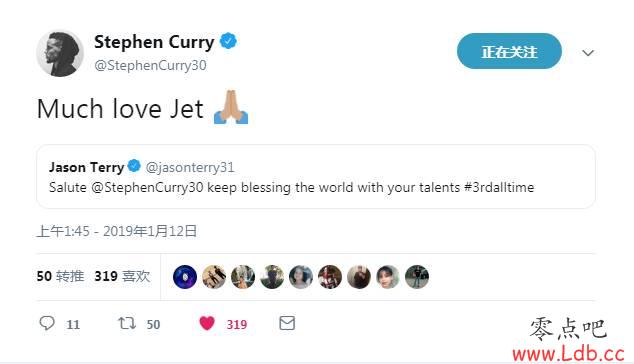The height and width of the screenshot is (364, 634).
Task: Click the @StephenCurry30 mention in quoted tweet
Action: pos(147,187)
